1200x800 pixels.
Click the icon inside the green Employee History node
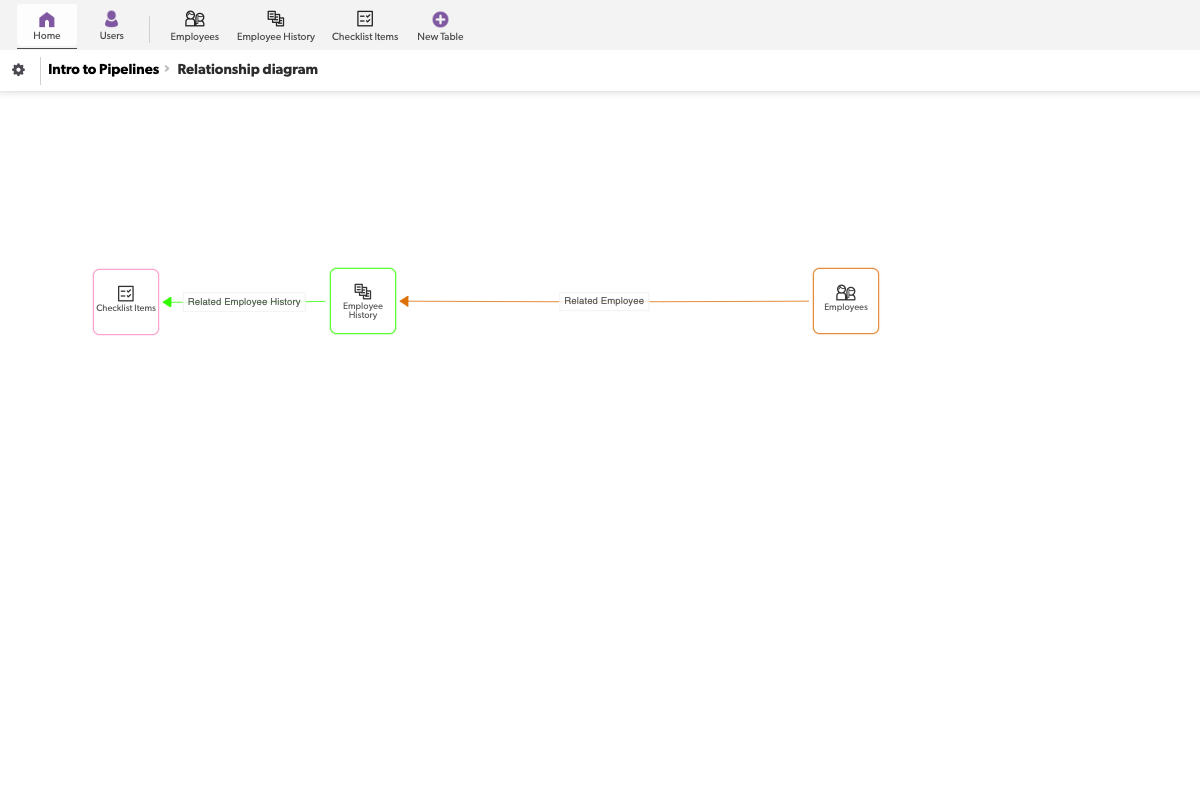click(363, 291)
